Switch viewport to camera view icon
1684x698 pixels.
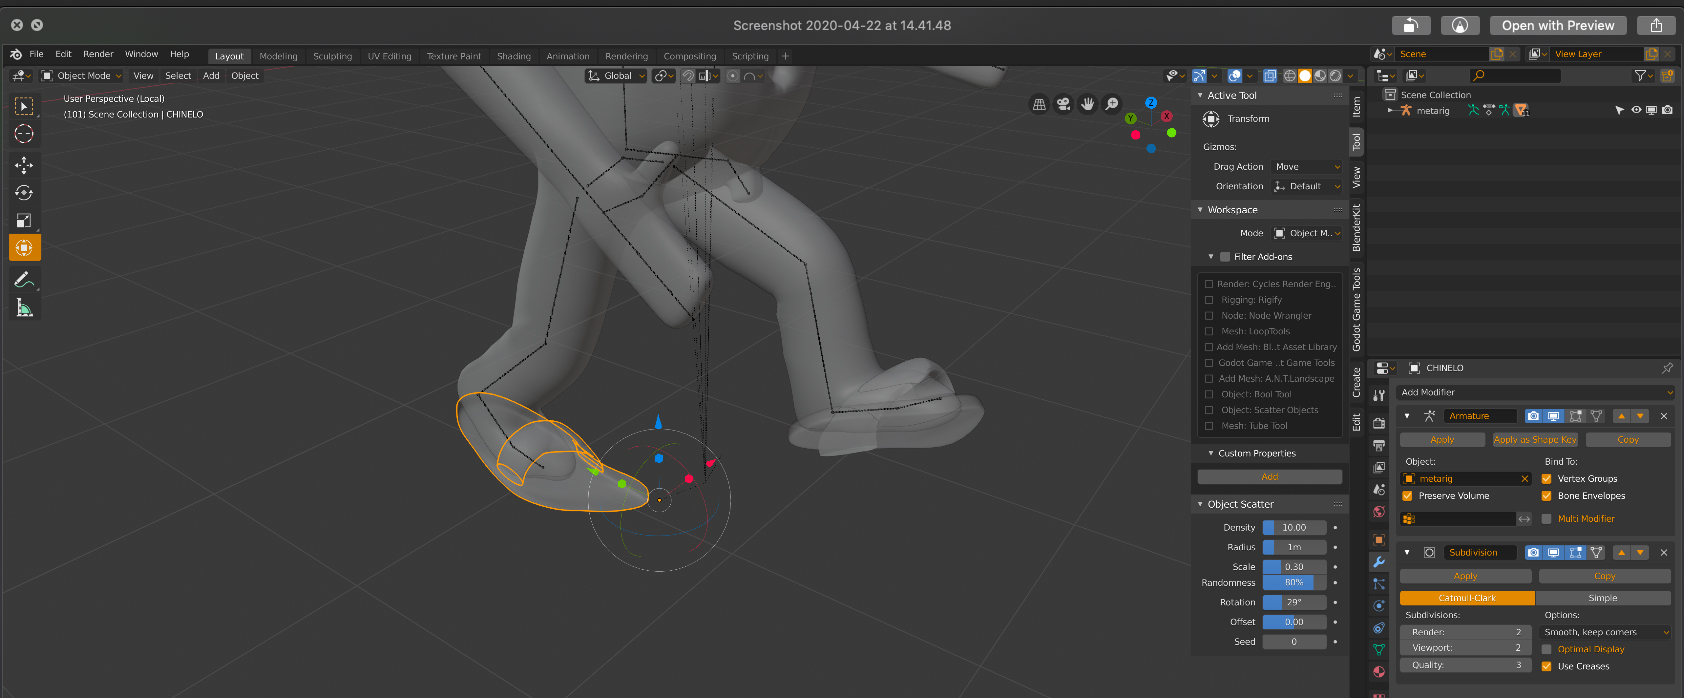[x=1063, y=104]
